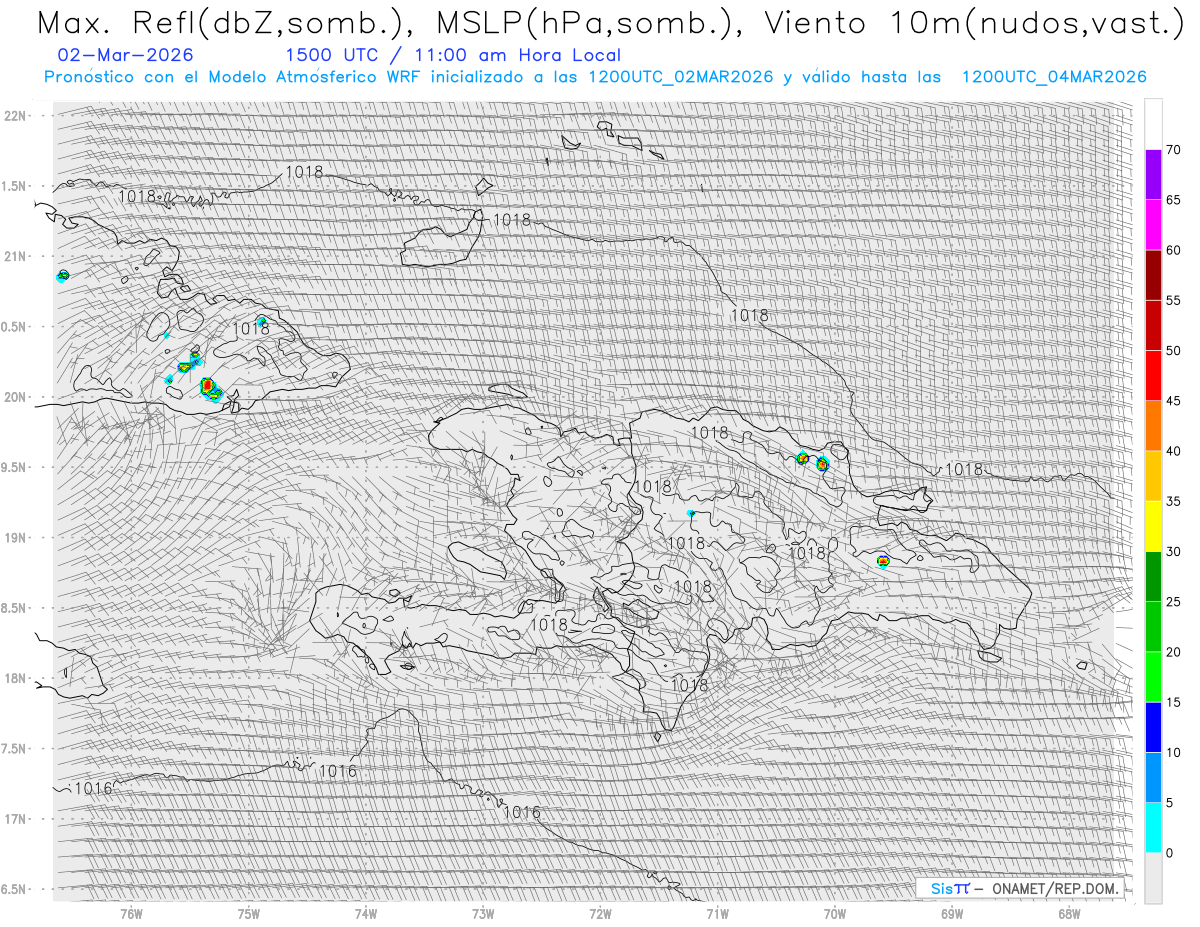Click the "SisTT – ONAMET/REP.DOM." credit label
1200x927 pixels.
pos(1022,888)
